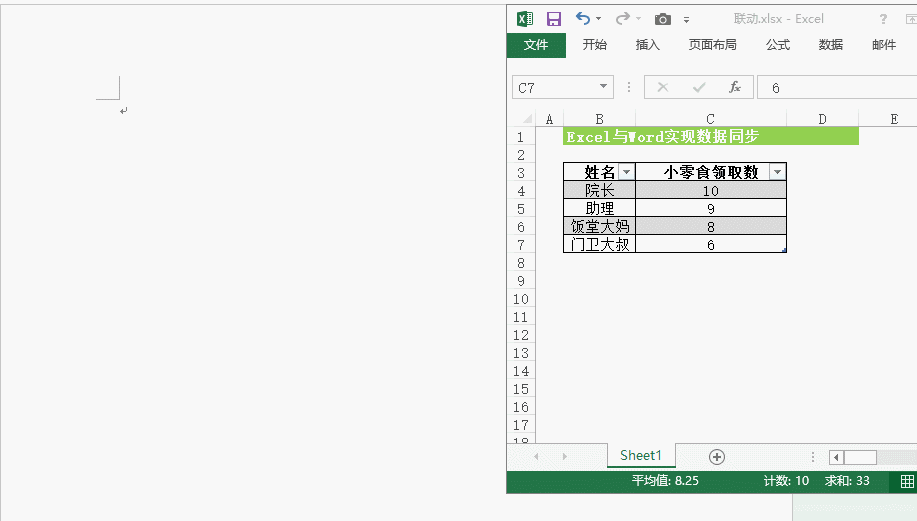Select the cell with value 10

click(711, 190)
